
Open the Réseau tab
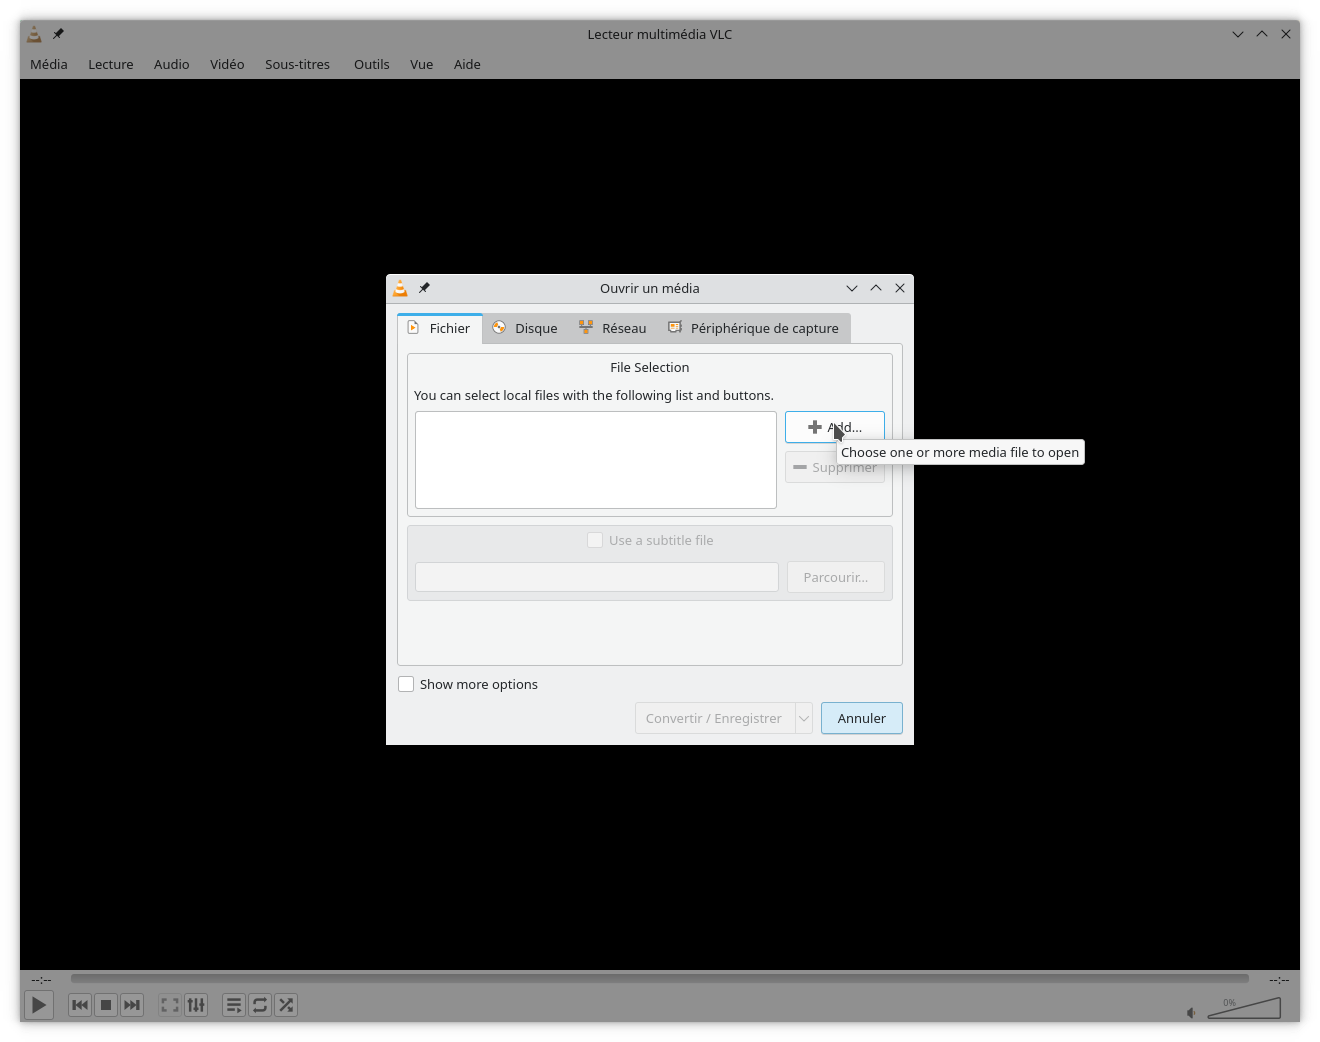[612, 328]
